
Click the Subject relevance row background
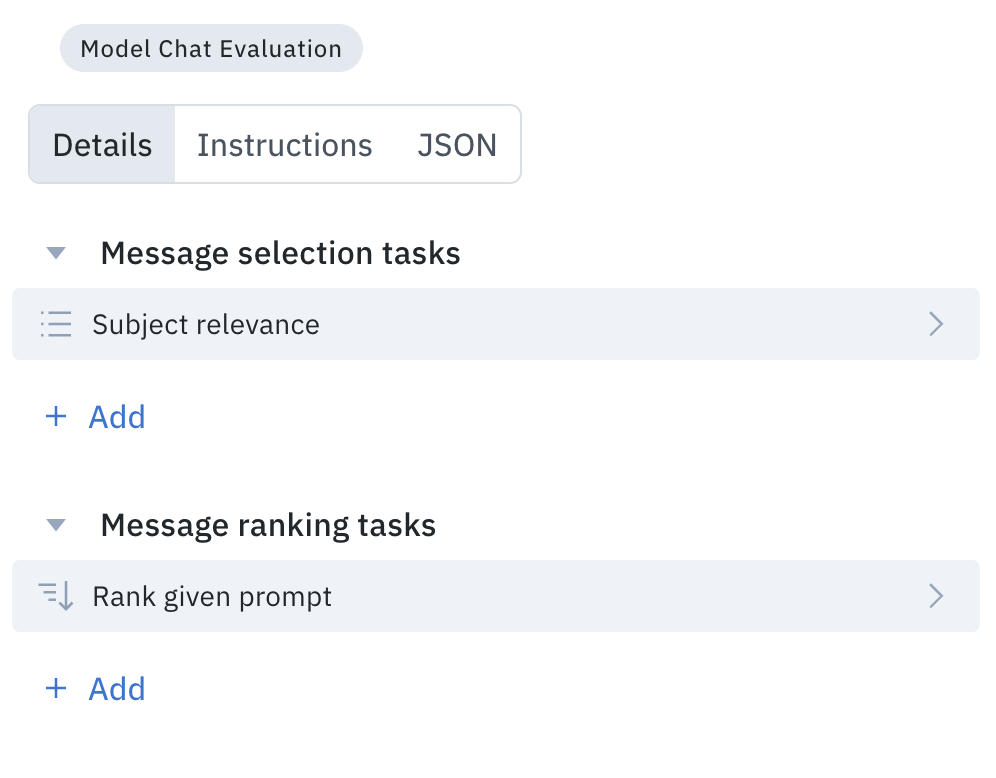pyautogui.click(x=495, y=324)
